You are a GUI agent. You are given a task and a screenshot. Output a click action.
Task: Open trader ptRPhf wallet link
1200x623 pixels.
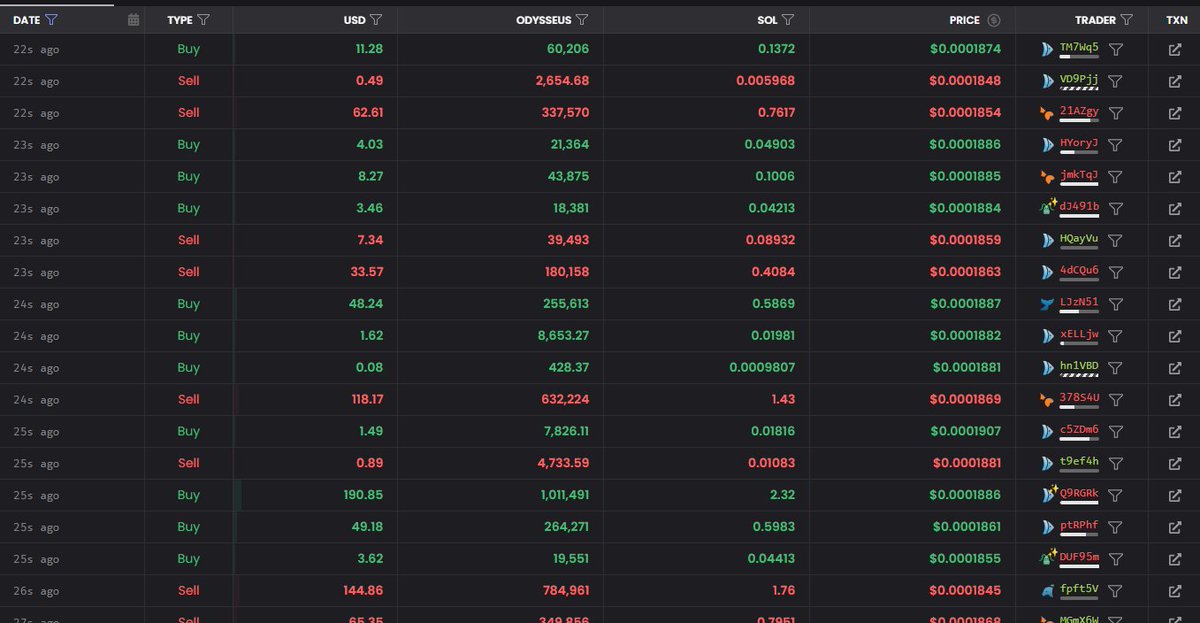[1079, 525]
